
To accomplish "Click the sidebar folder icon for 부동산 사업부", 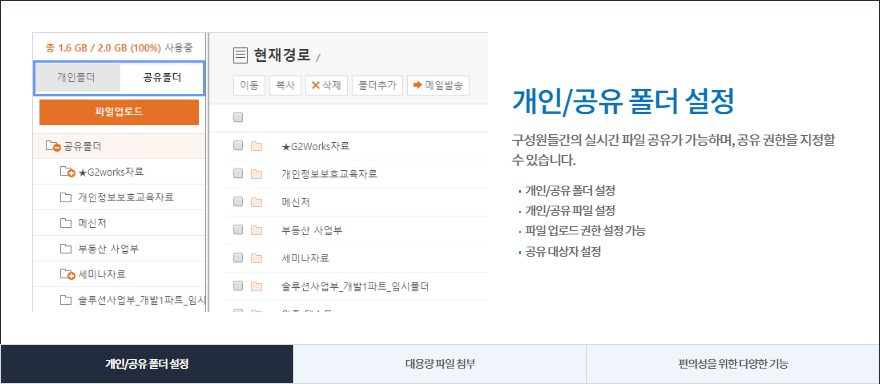I will pos(66,249).
